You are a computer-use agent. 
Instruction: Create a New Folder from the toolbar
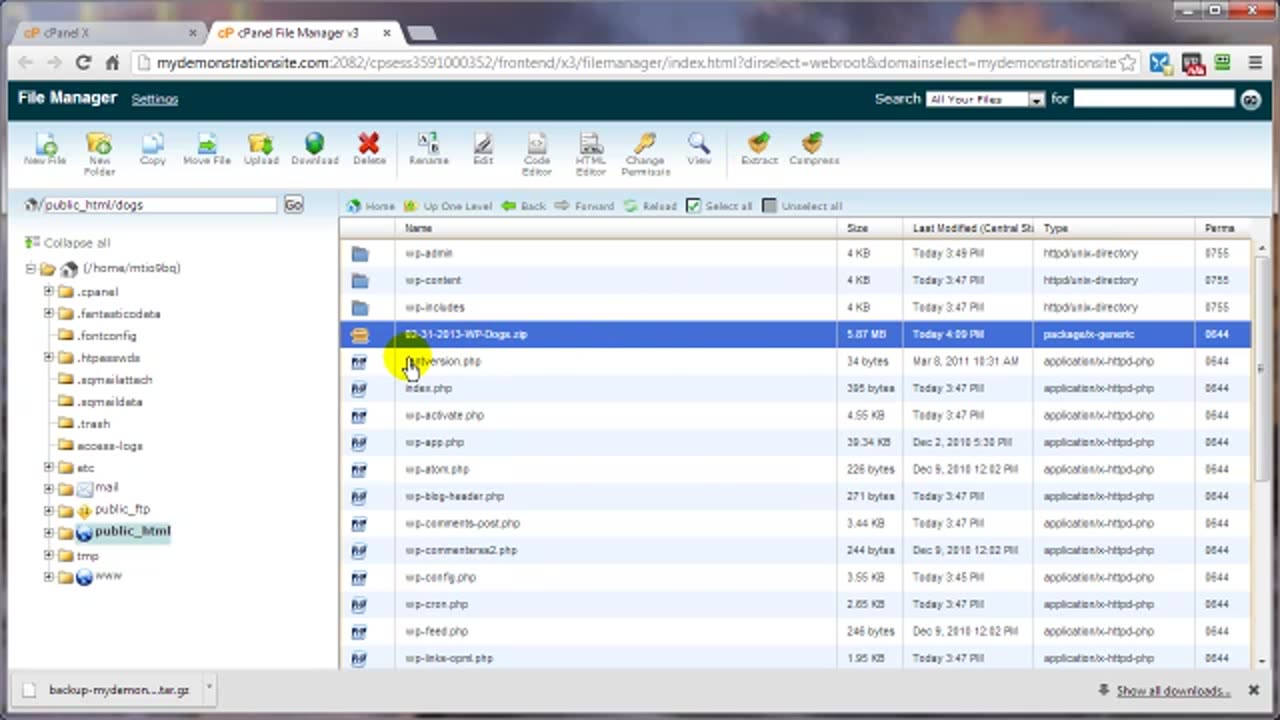pos(99,153)
